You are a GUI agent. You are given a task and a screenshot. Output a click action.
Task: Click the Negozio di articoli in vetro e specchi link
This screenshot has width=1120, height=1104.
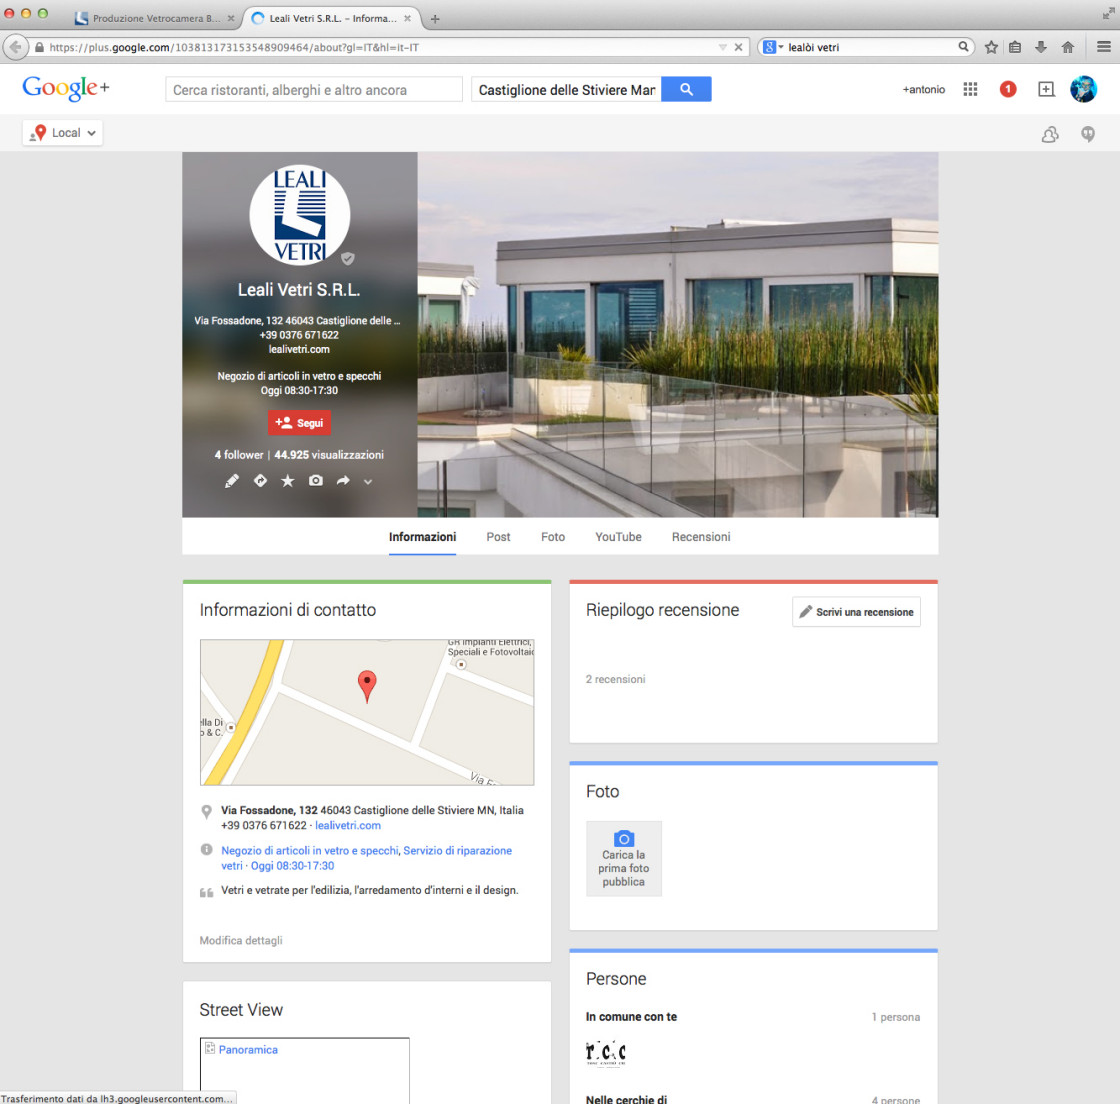point(309,850)
